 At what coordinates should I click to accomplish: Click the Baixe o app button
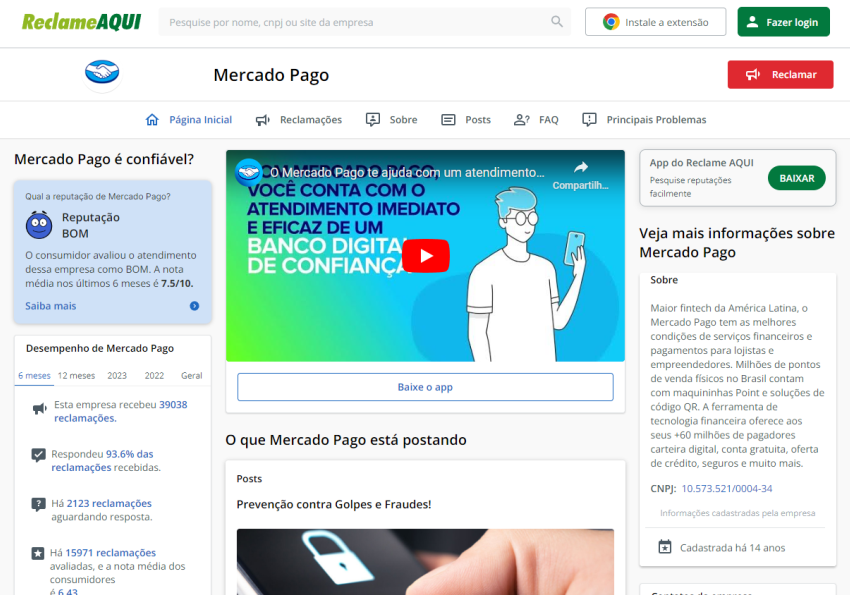pyautogui.click(x=425, y=387)
